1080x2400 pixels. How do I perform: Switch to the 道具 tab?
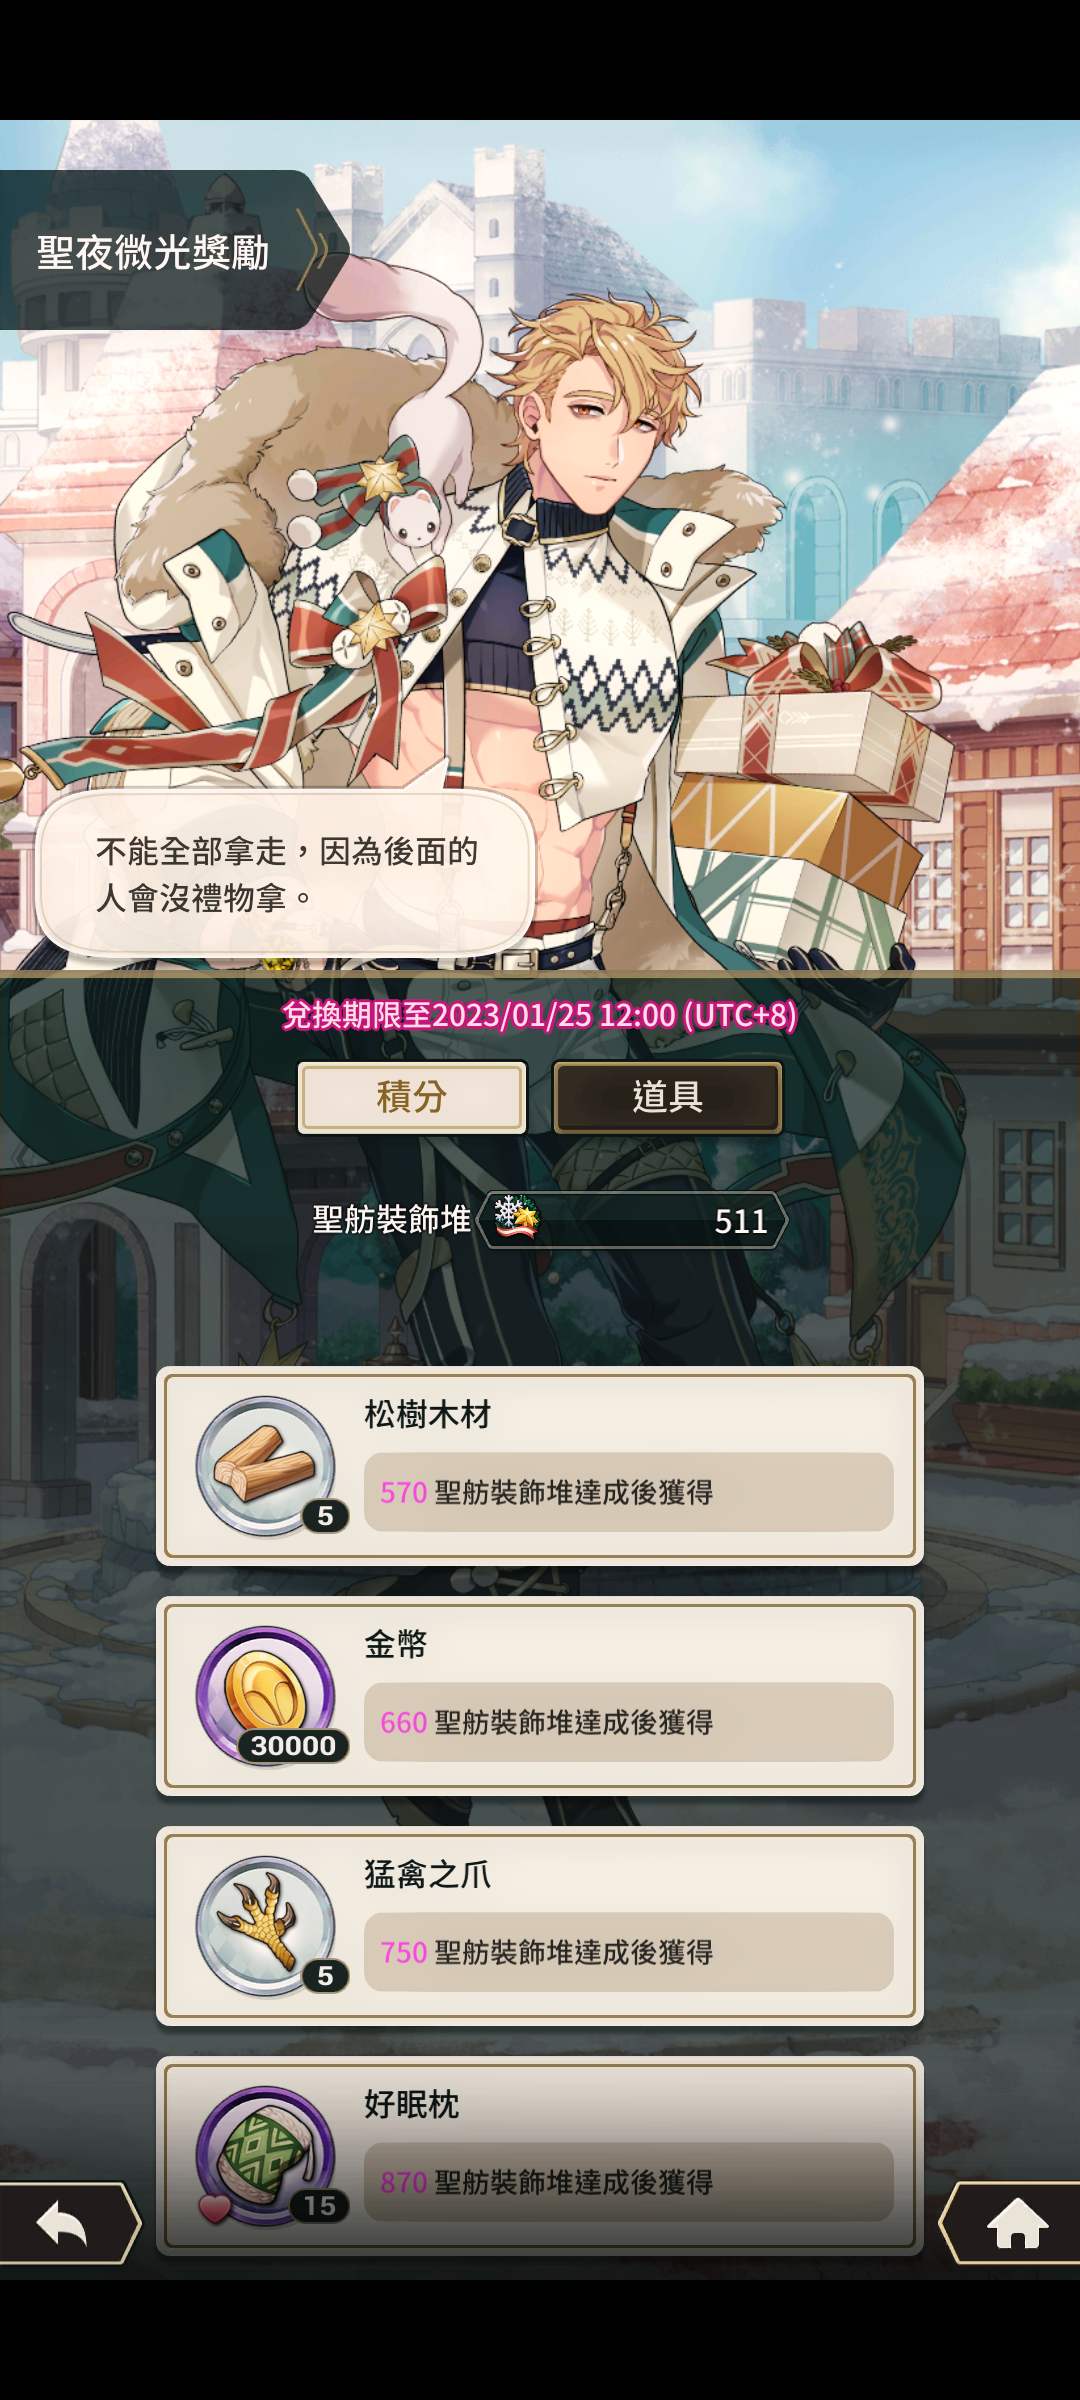coord(668,1097)
